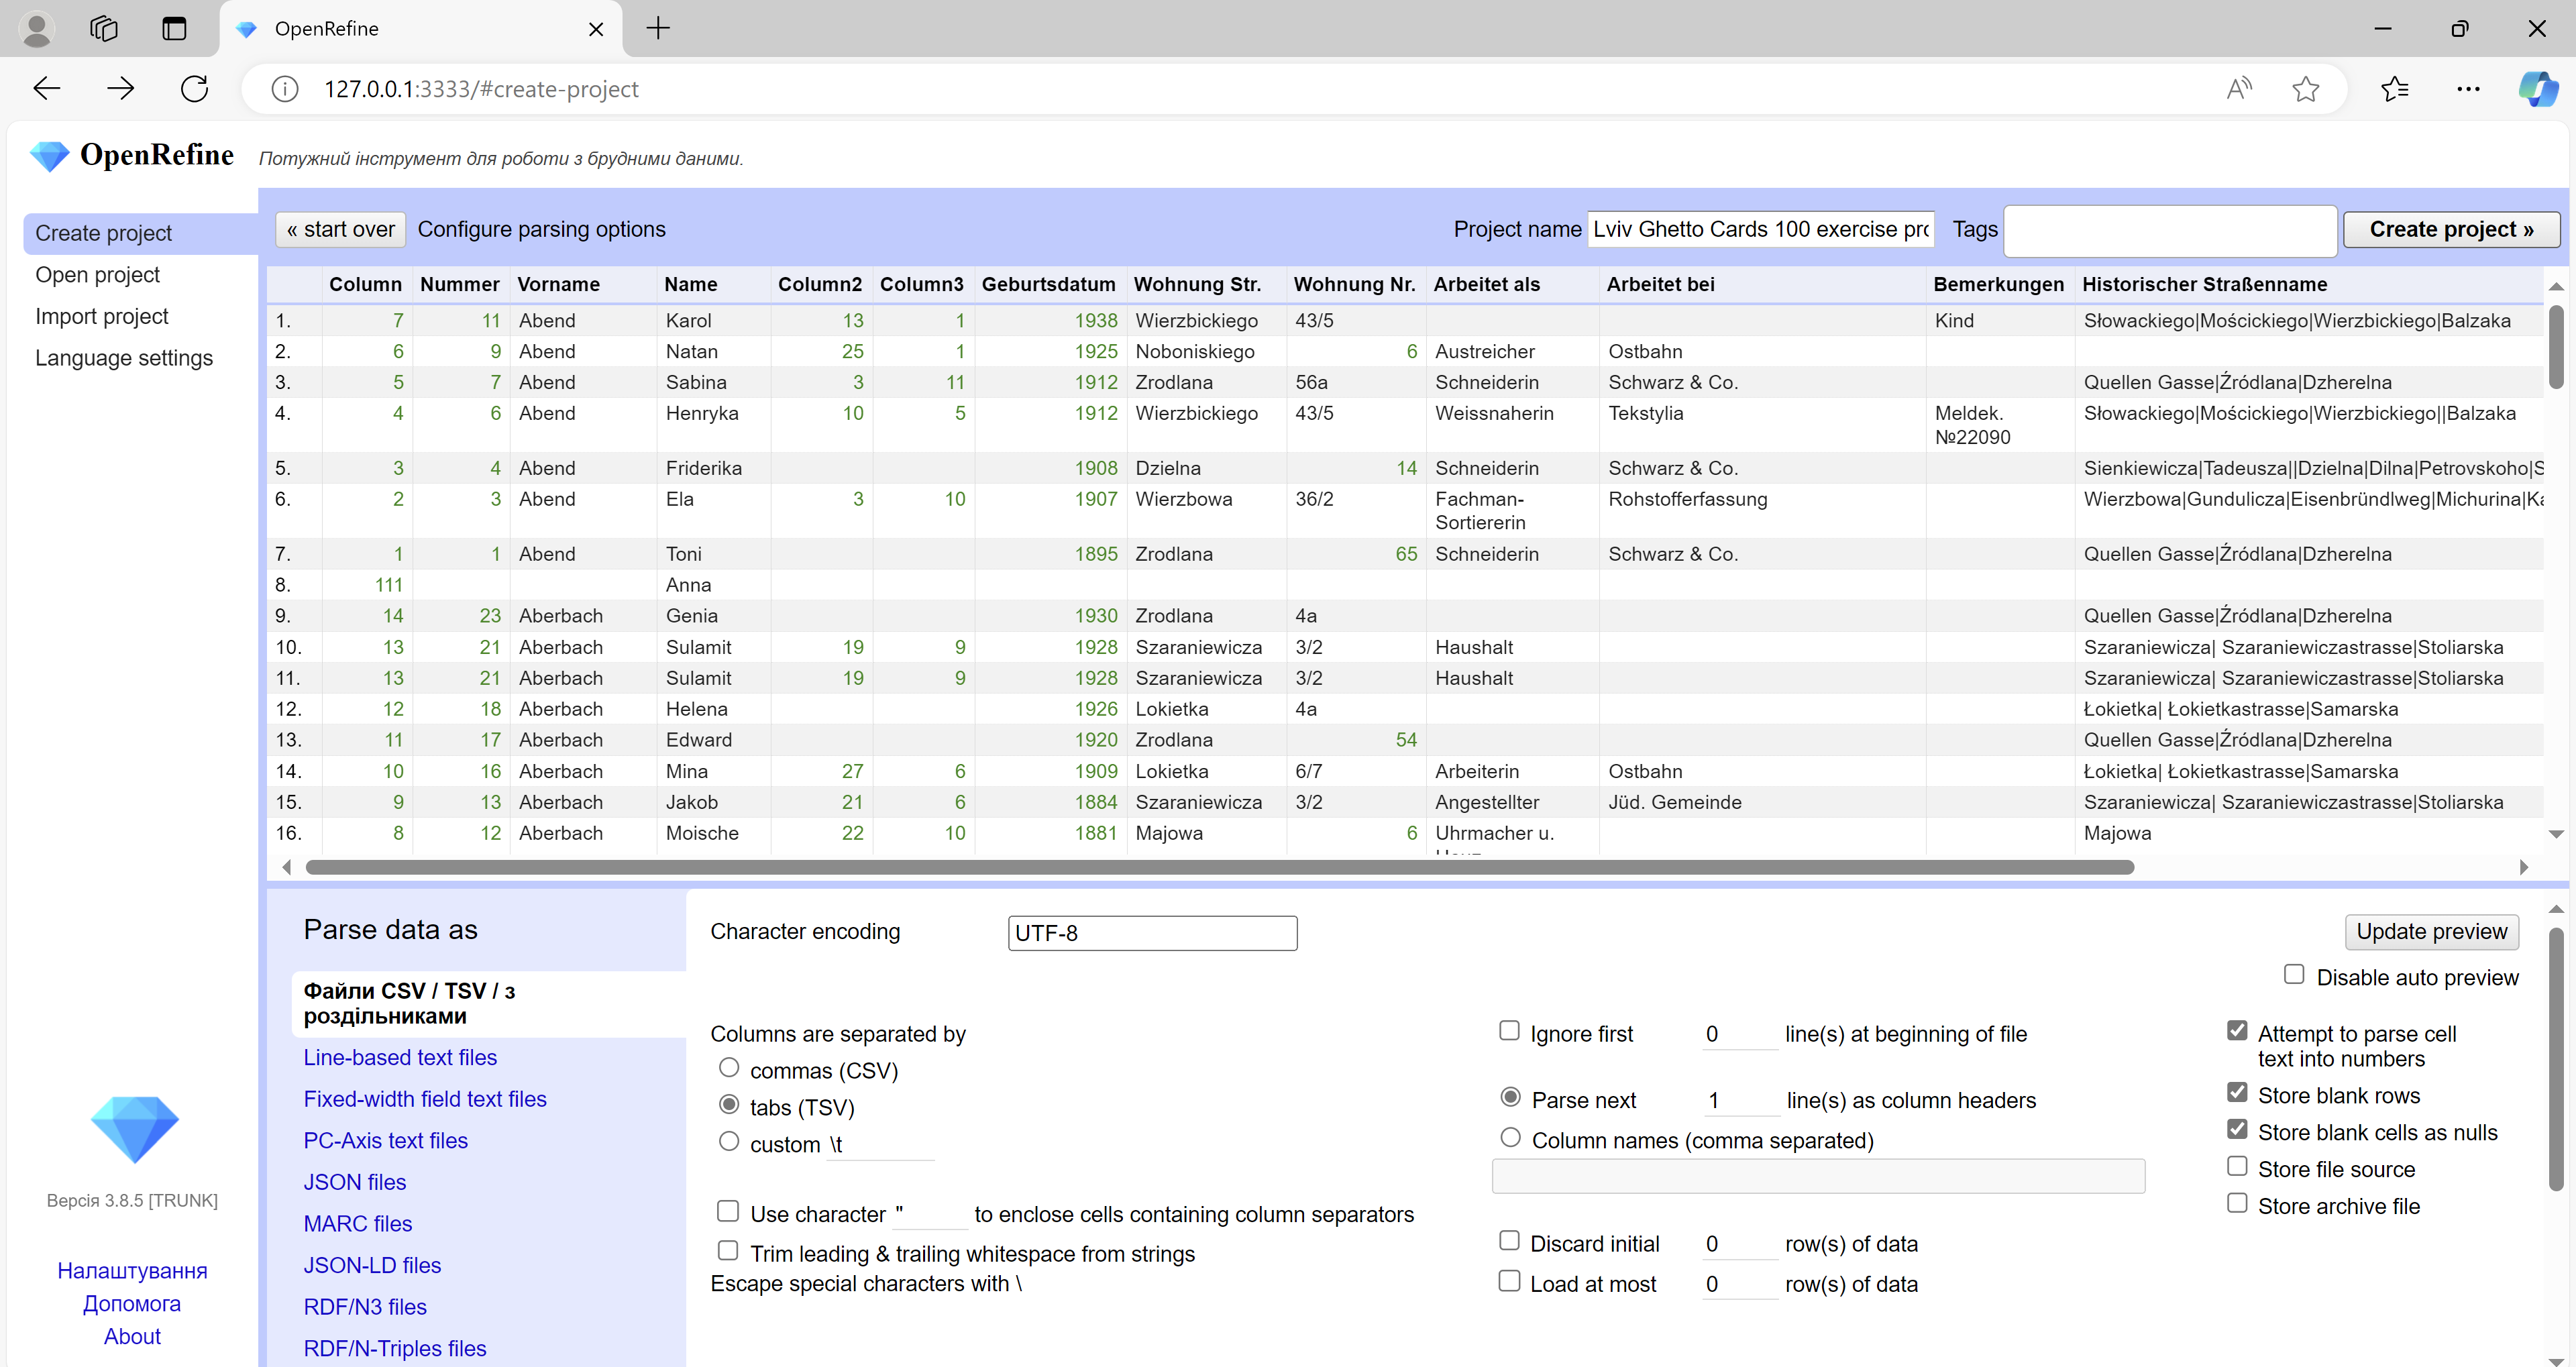
Task: Choose JSON files format
Action: click(354, 1182)
